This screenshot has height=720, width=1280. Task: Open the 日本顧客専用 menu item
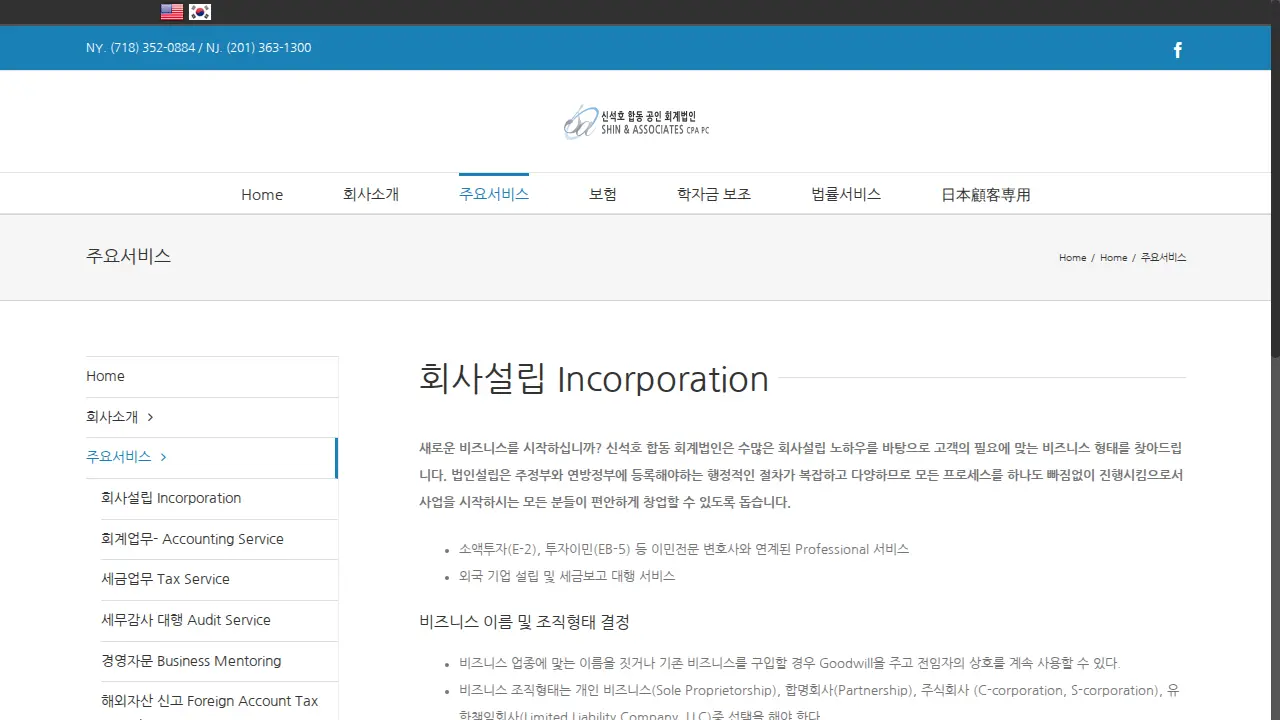click(986, 195)
